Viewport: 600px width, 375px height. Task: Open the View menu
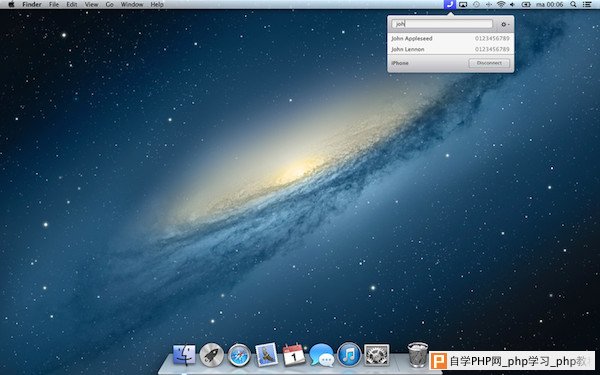tap(91, 5)
